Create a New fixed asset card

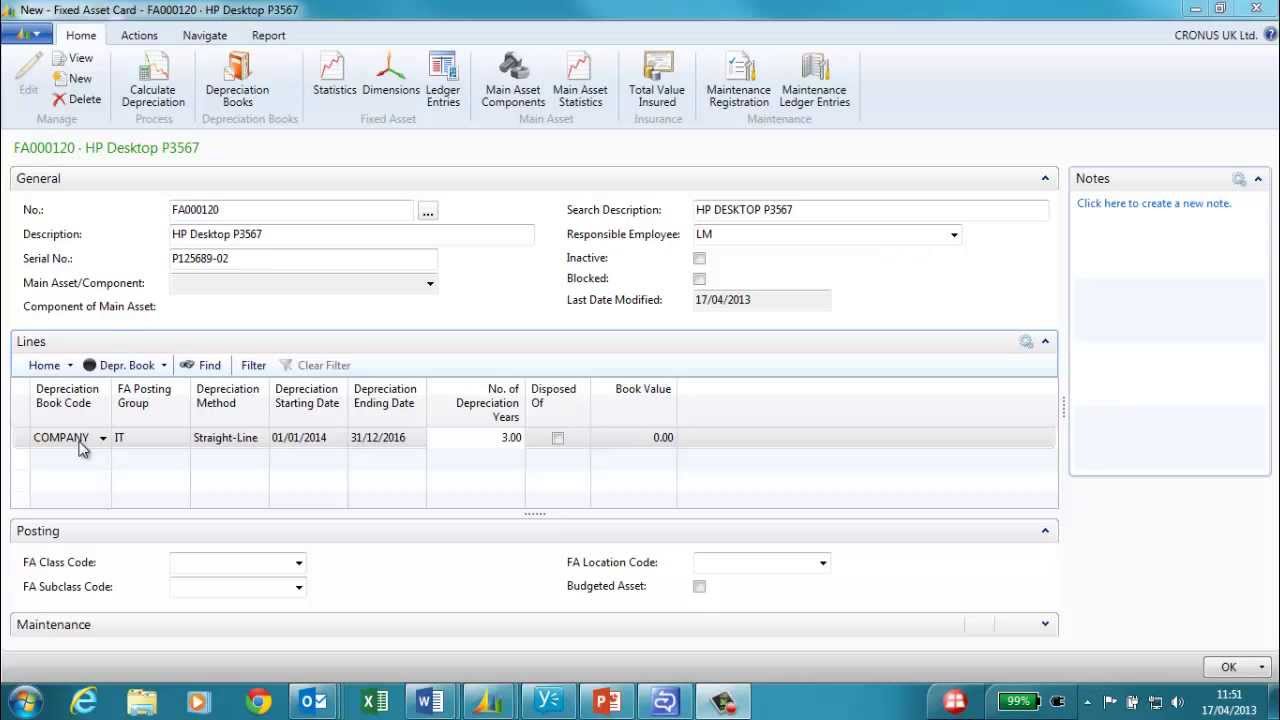72,78
